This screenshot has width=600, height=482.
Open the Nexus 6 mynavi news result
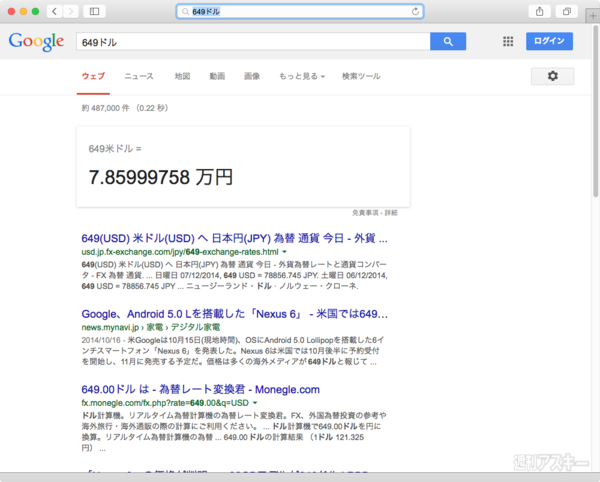tap(235, 314)
